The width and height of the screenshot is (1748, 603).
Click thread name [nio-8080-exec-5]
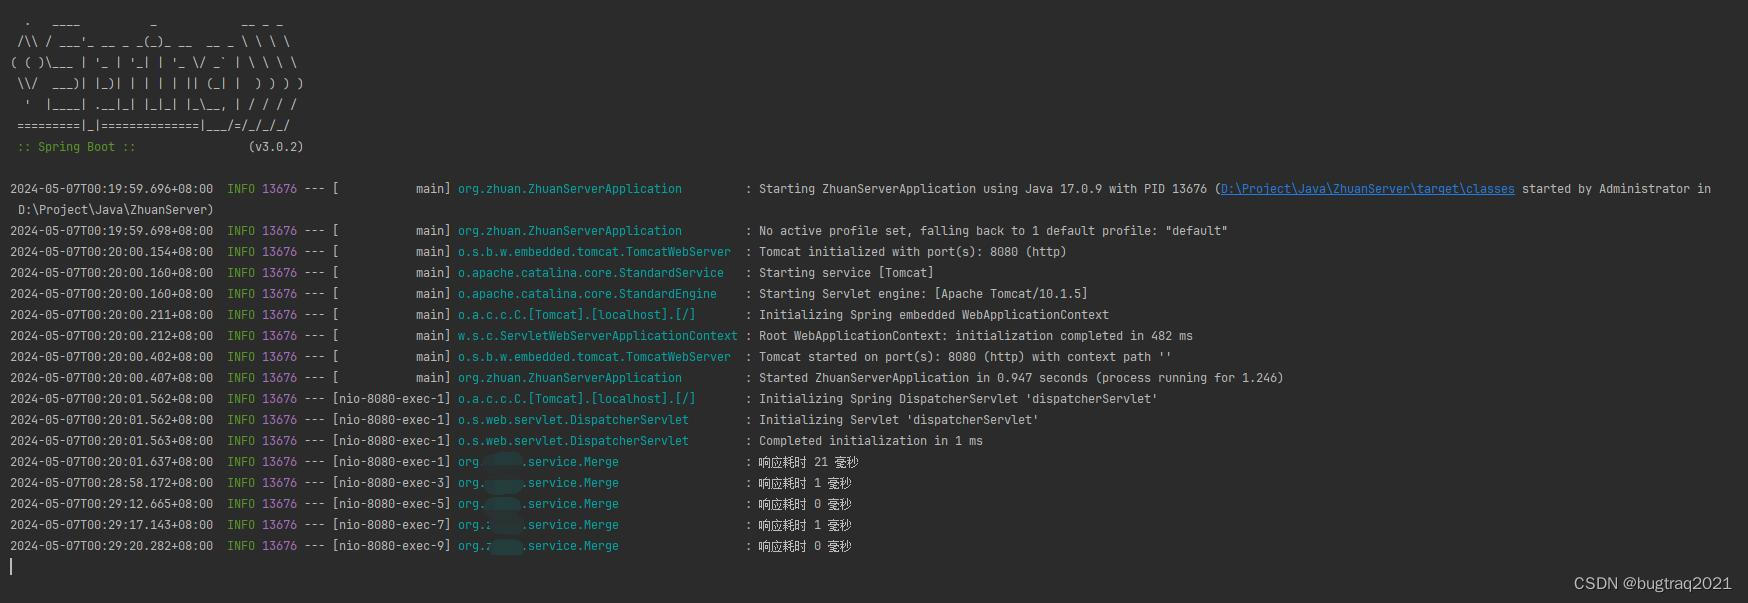(392, 504)
